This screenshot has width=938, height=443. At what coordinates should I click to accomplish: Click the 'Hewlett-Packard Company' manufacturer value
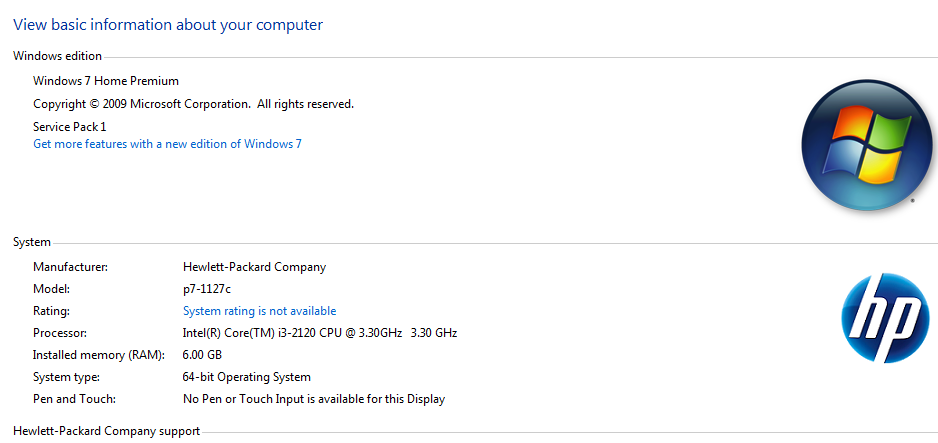[254, 267]
